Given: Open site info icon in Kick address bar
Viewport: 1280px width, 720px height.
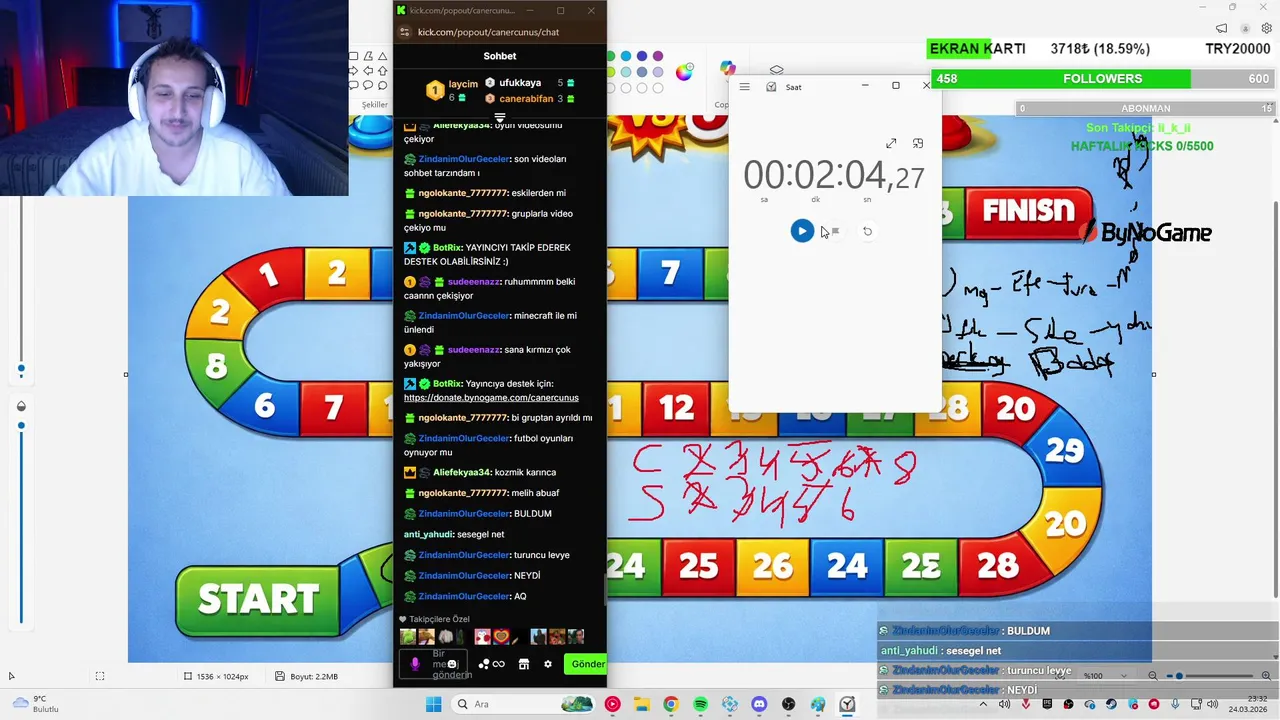Looking at the screenshot, I should (x=405, y=32).
